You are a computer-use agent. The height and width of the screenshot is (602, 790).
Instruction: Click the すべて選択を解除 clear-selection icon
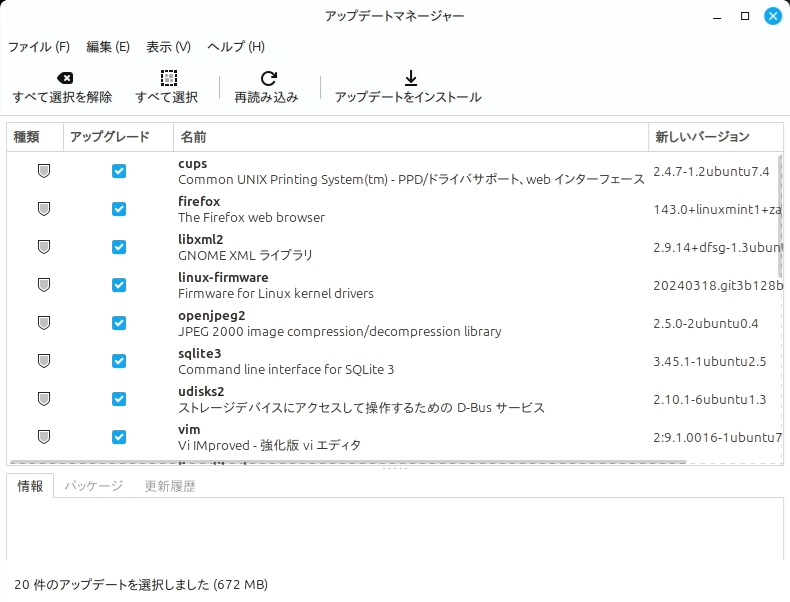[63, 78]
